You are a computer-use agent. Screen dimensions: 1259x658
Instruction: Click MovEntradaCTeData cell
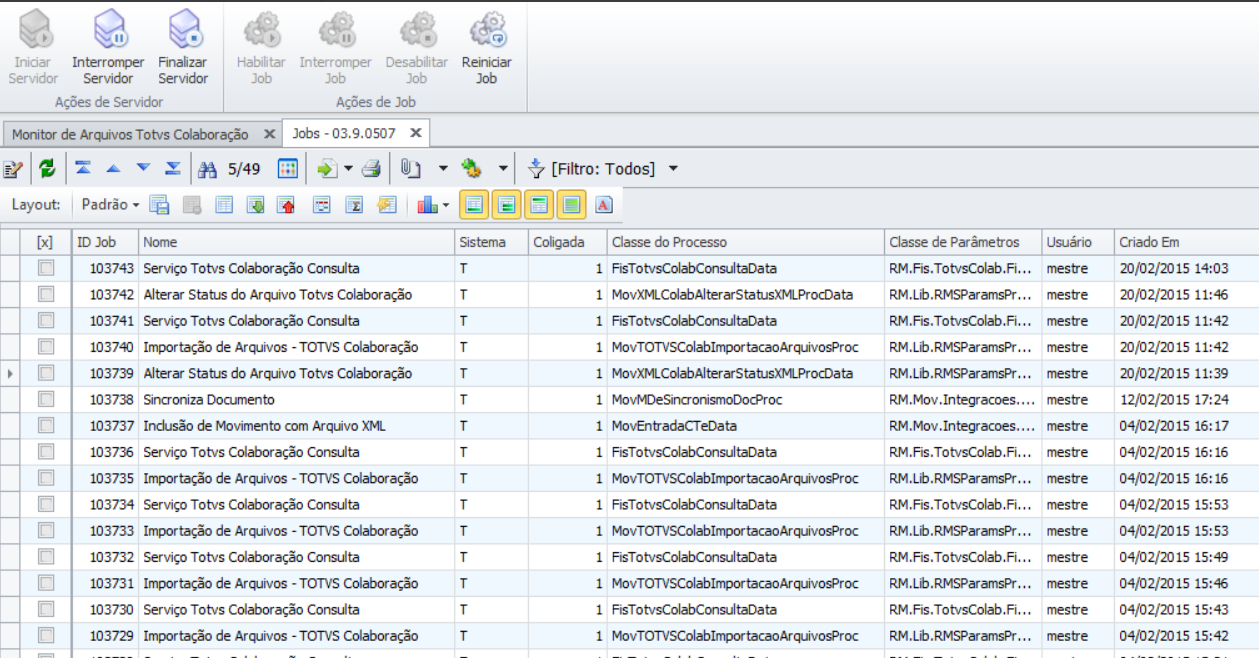point(745,426)
